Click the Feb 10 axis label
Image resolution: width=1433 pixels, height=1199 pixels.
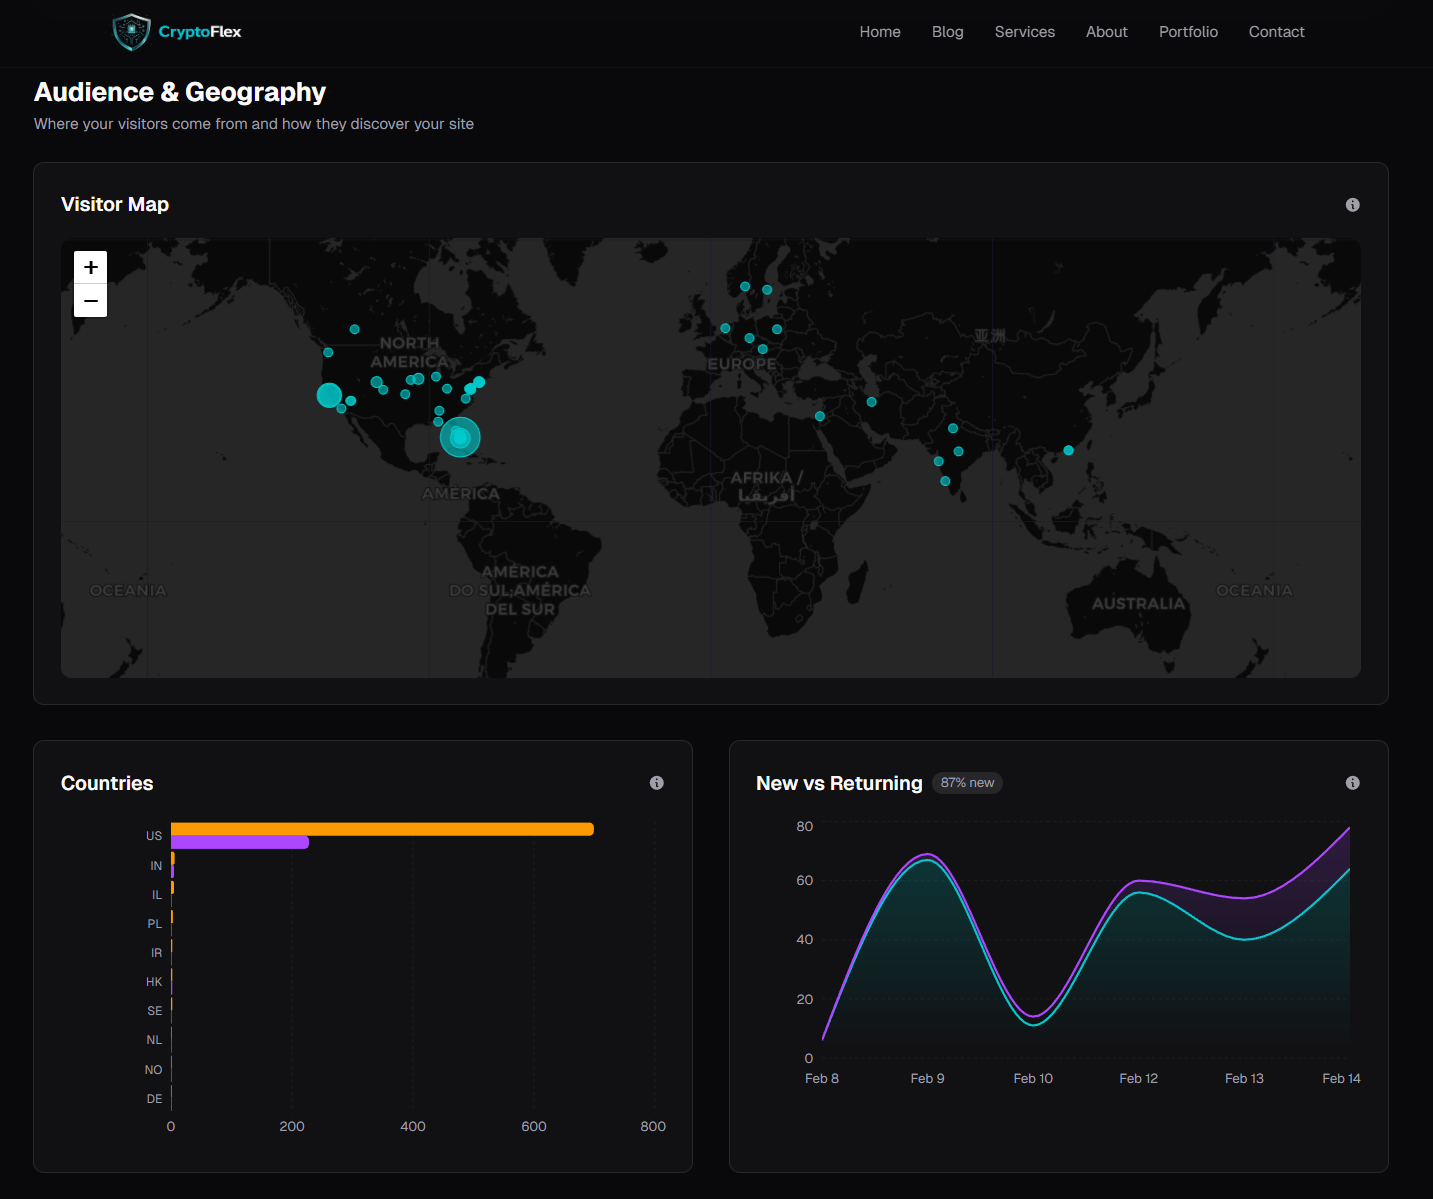pyautogui.click(x=1033, y=1078)
